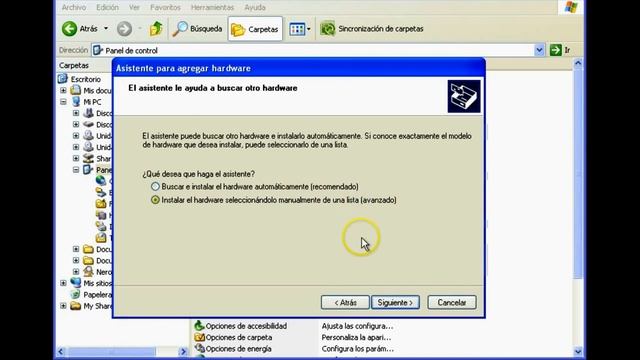
Task: Toggle the Carpetas folders pane button
Action: (x=255, y=29)
